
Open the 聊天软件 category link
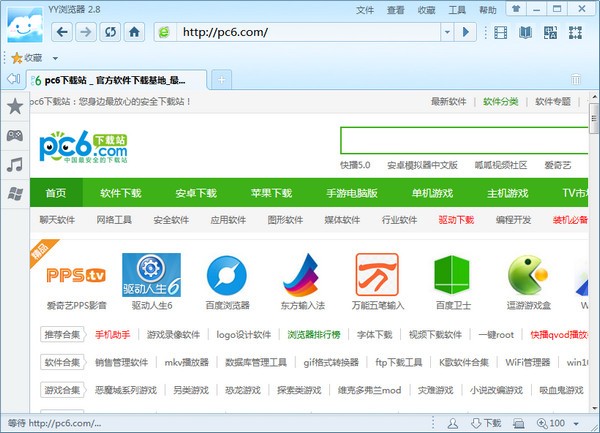(57, 220)
